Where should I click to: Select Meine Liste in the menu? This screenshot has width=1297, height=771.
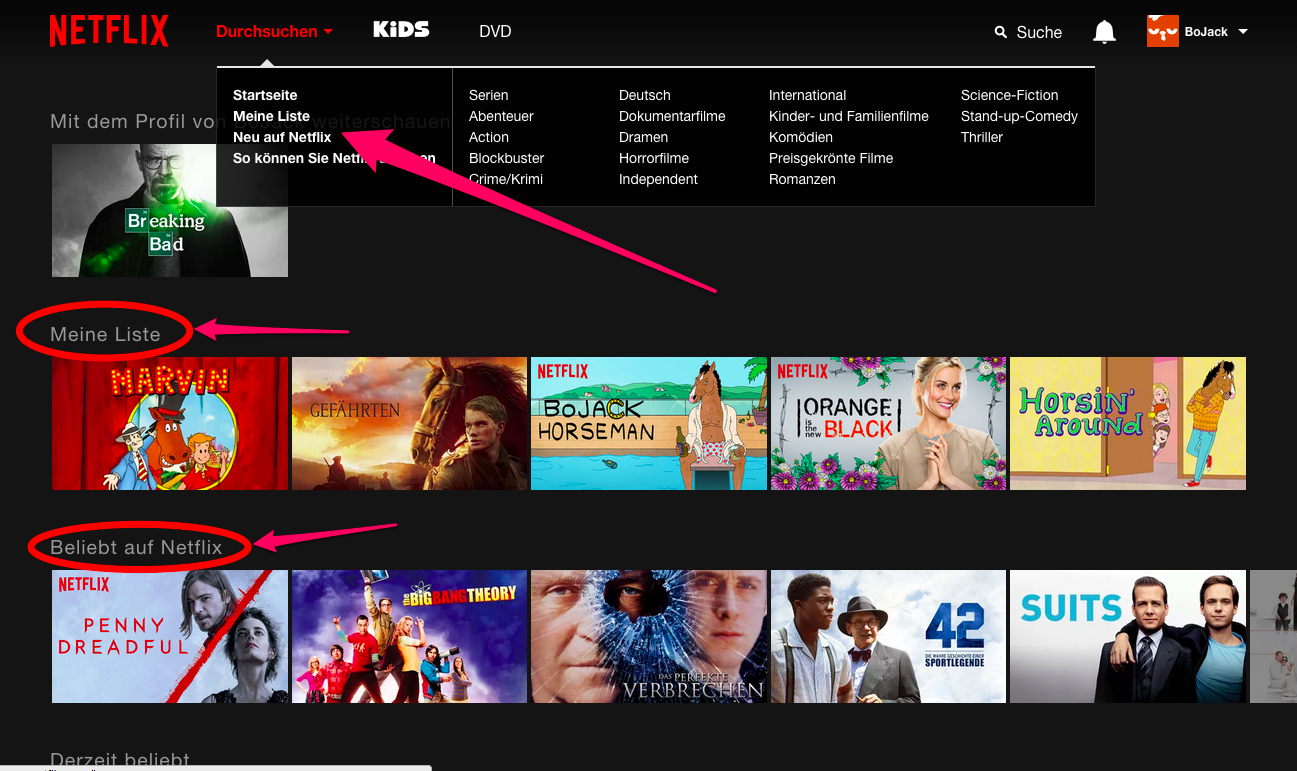[271, 116]
